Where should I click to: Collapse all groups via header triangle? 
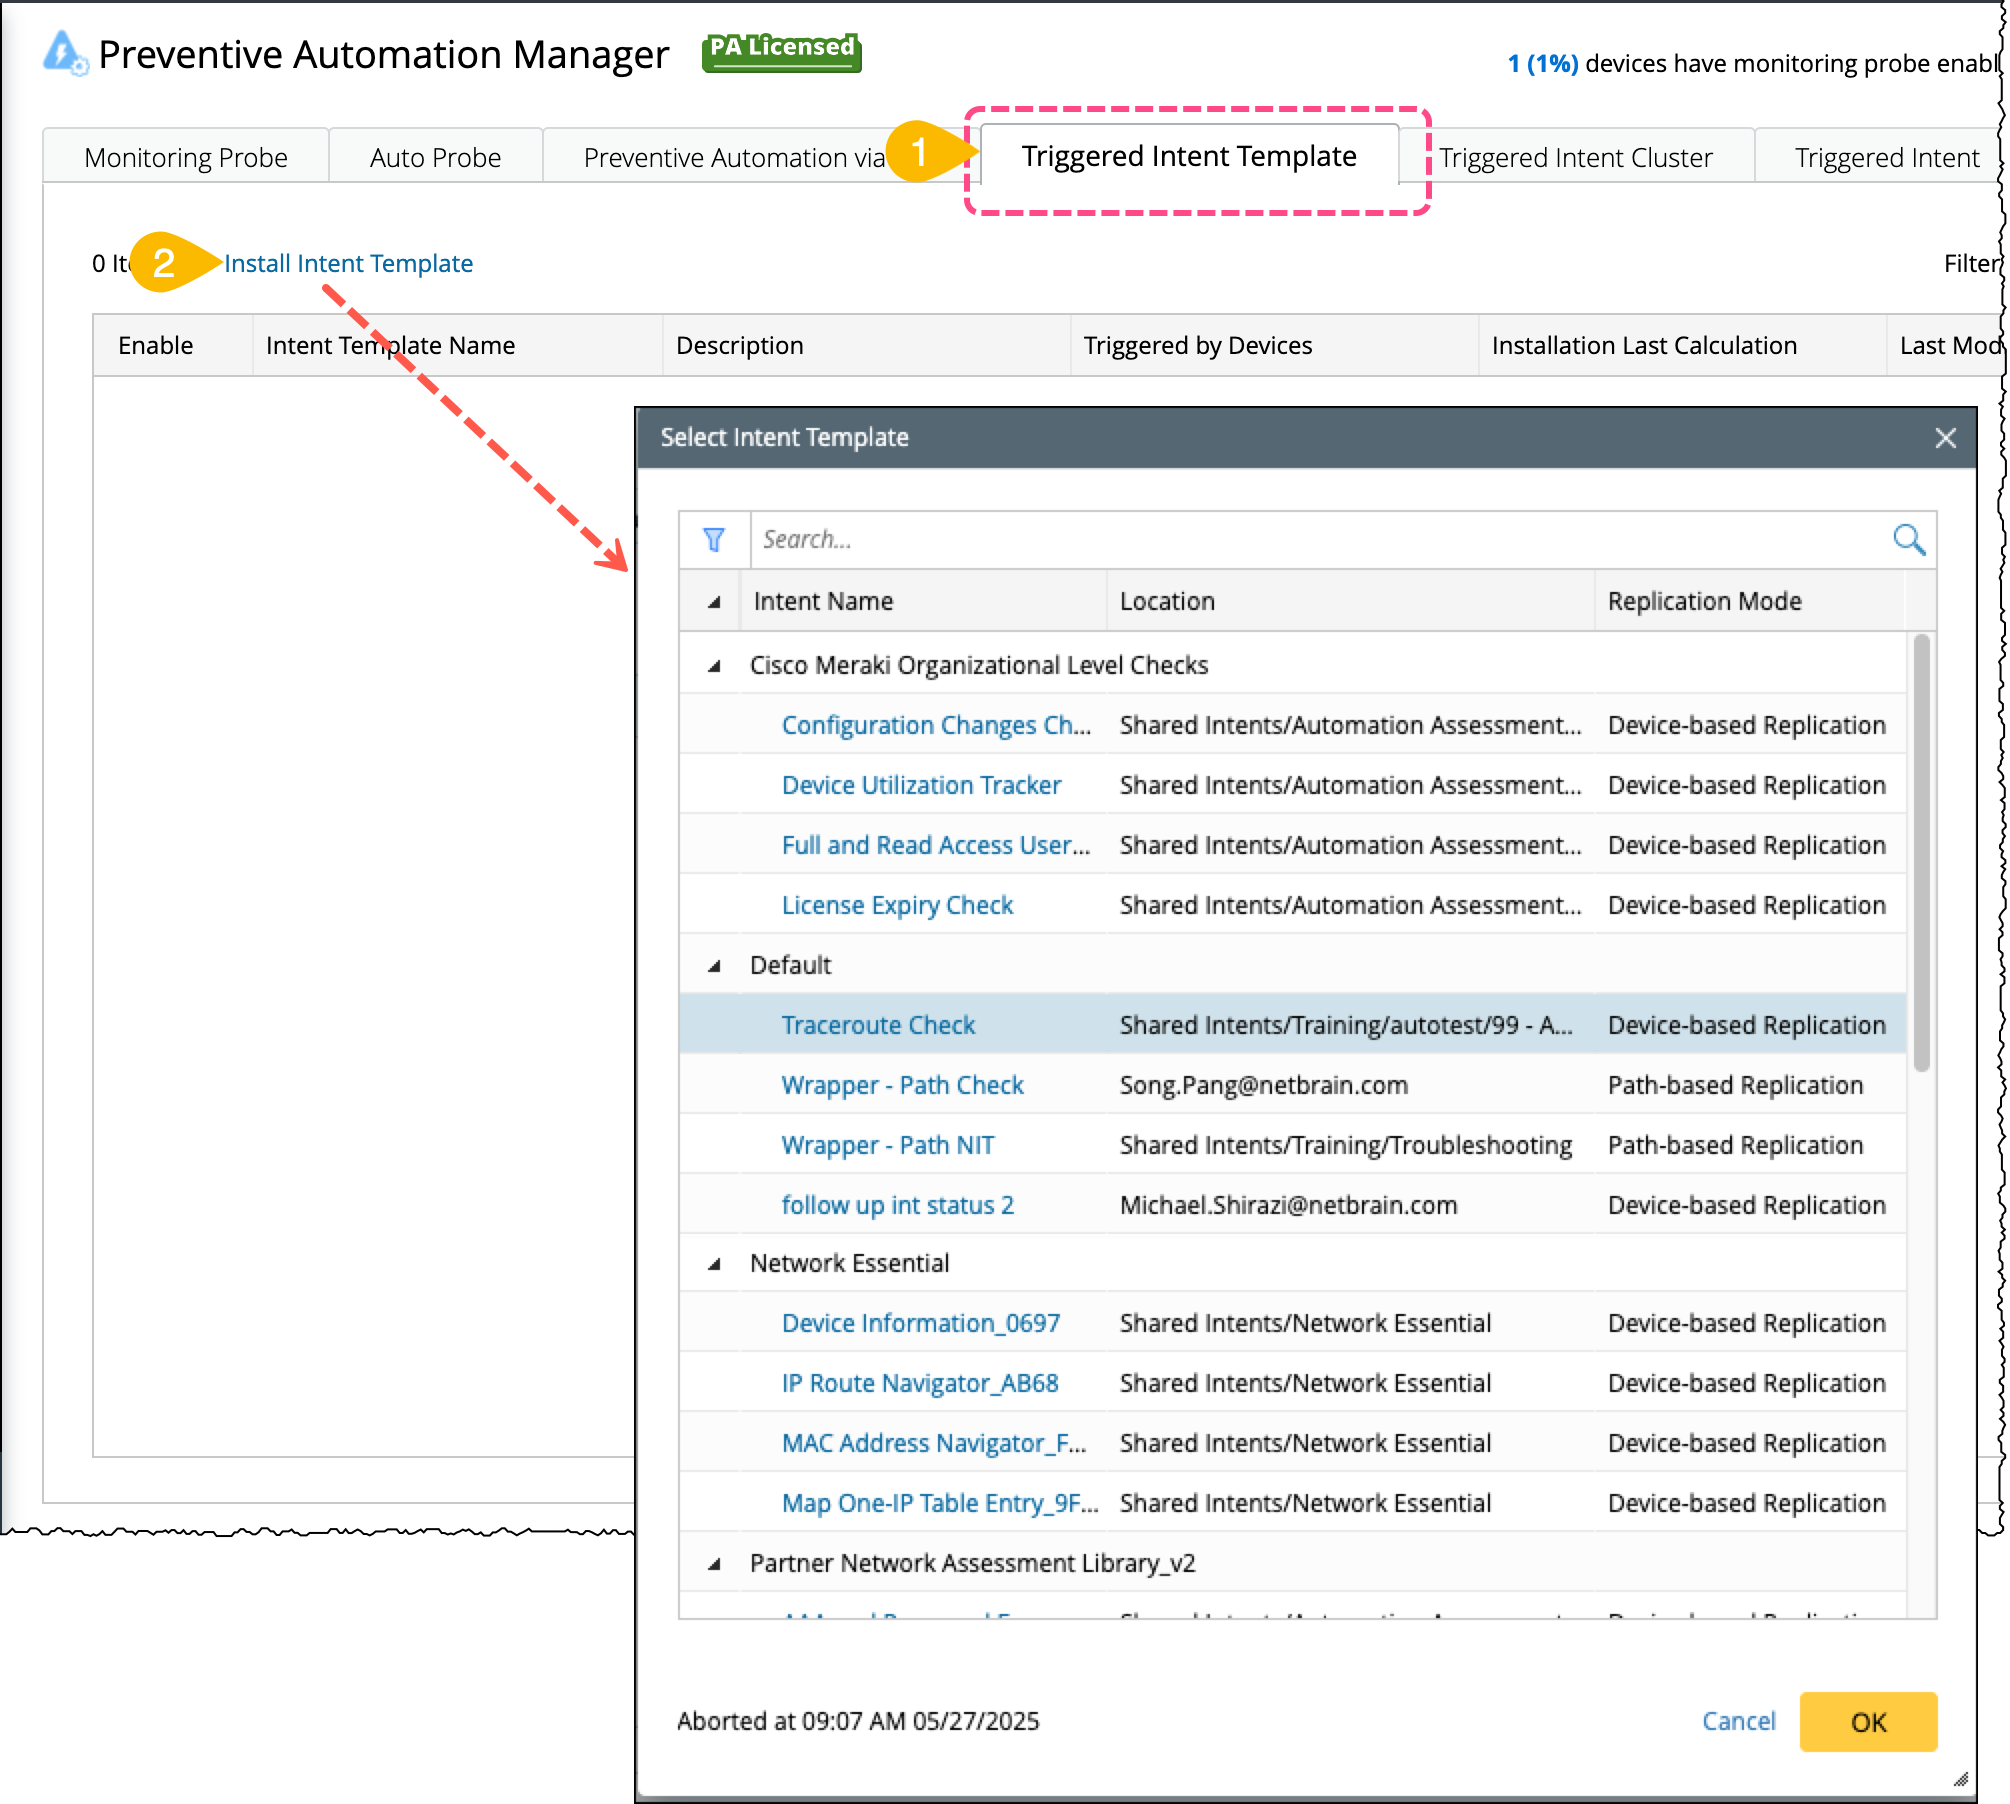click(x=714, y=602)
